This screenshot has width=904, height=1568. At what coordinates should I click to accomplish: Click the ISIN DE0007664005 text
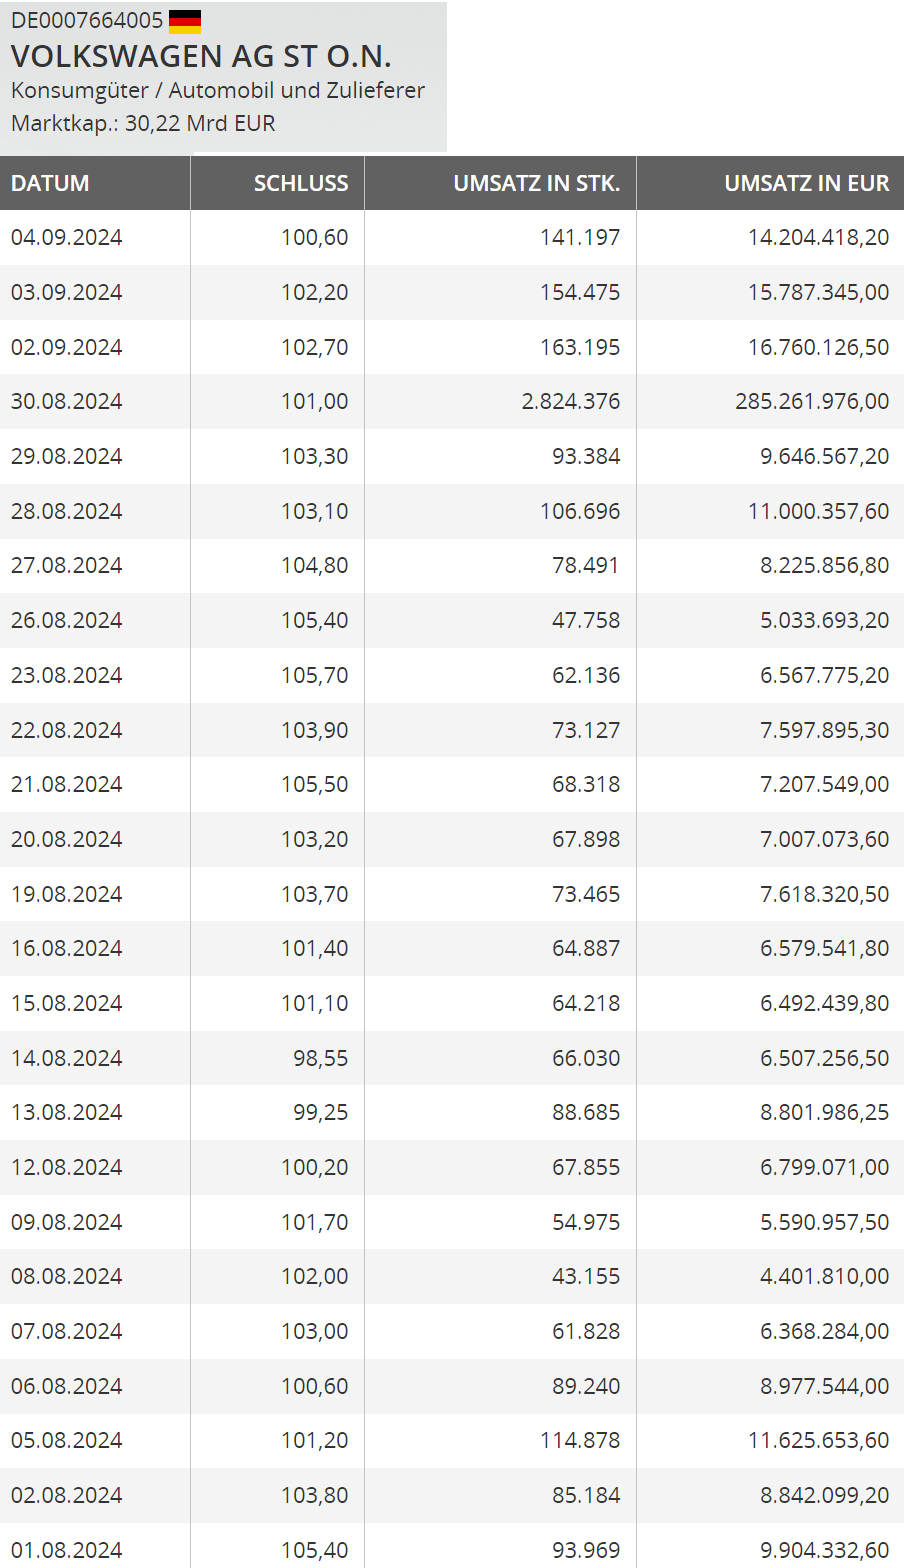pos(87,20)
